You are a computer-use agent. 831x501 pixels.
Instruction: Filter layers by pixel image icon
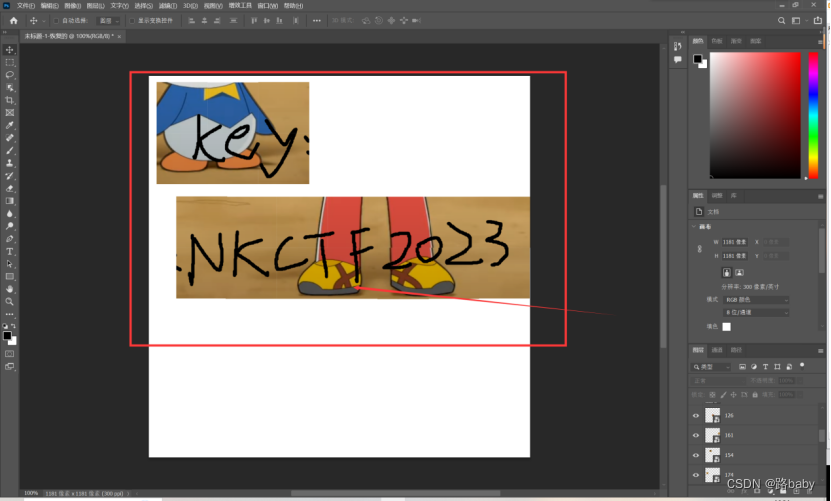pos(742,367)
